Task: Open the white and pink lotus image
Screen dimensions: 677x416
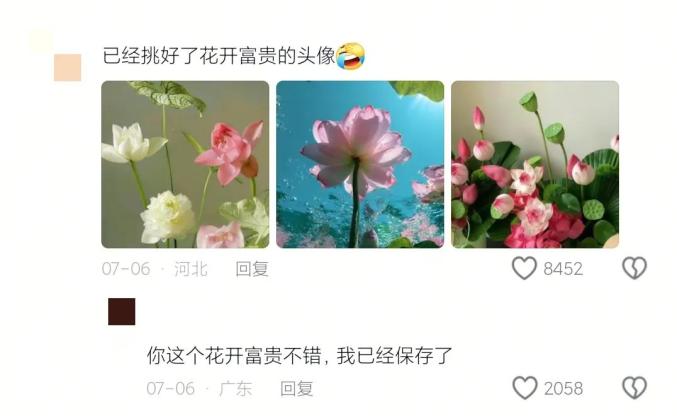Action: pyautogui.click(x=185, y=165)
